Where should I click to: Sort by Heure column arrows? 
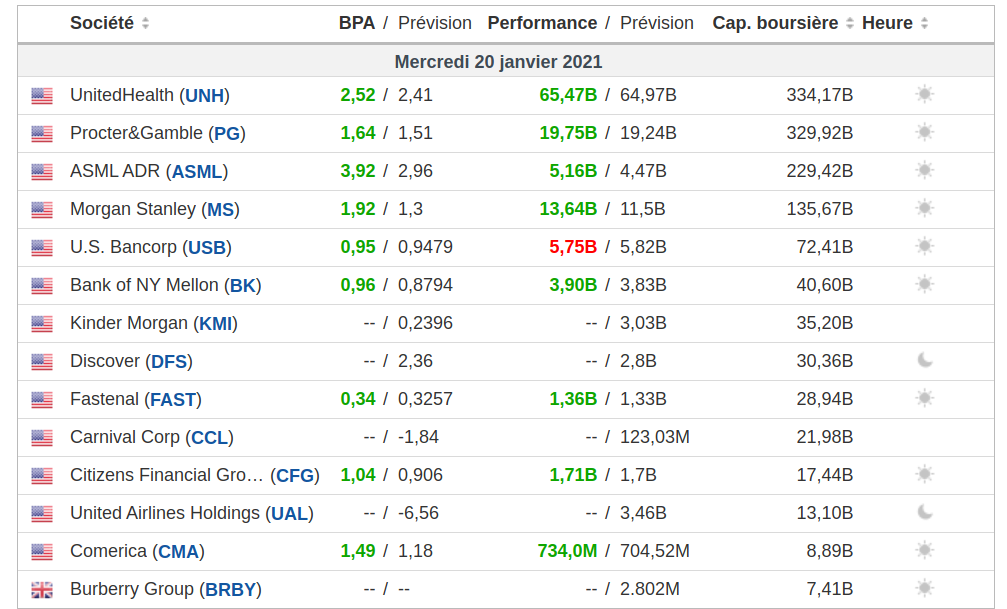(924, 23)
